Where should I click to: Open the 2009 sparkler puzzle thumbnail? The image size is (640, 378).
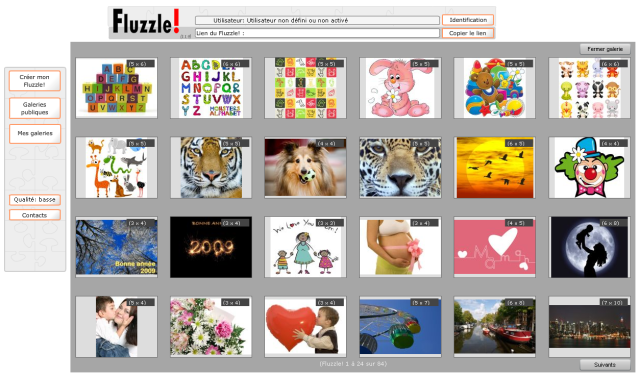pyautogui.click(x=211, y=247)
